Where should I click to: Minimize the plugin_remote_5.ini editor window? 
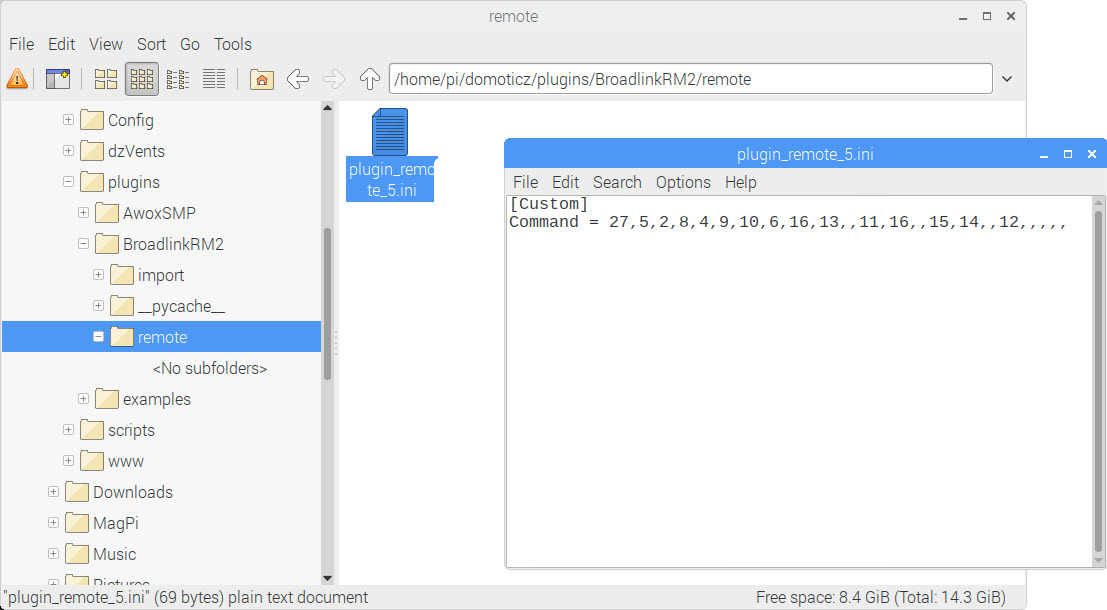point(1043,155)
